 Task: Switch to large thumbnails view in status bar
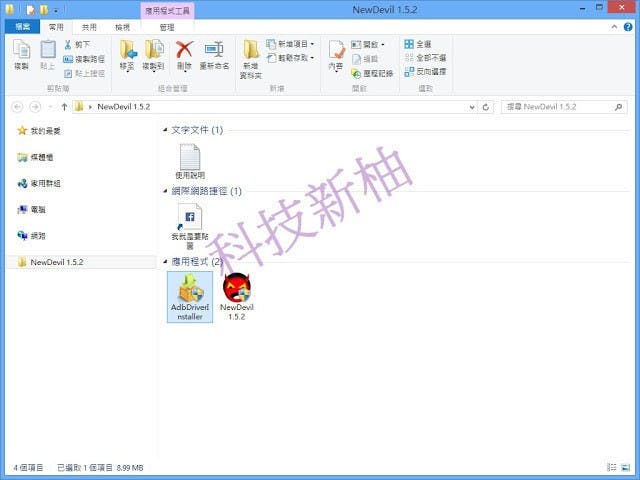coord(625,467)
